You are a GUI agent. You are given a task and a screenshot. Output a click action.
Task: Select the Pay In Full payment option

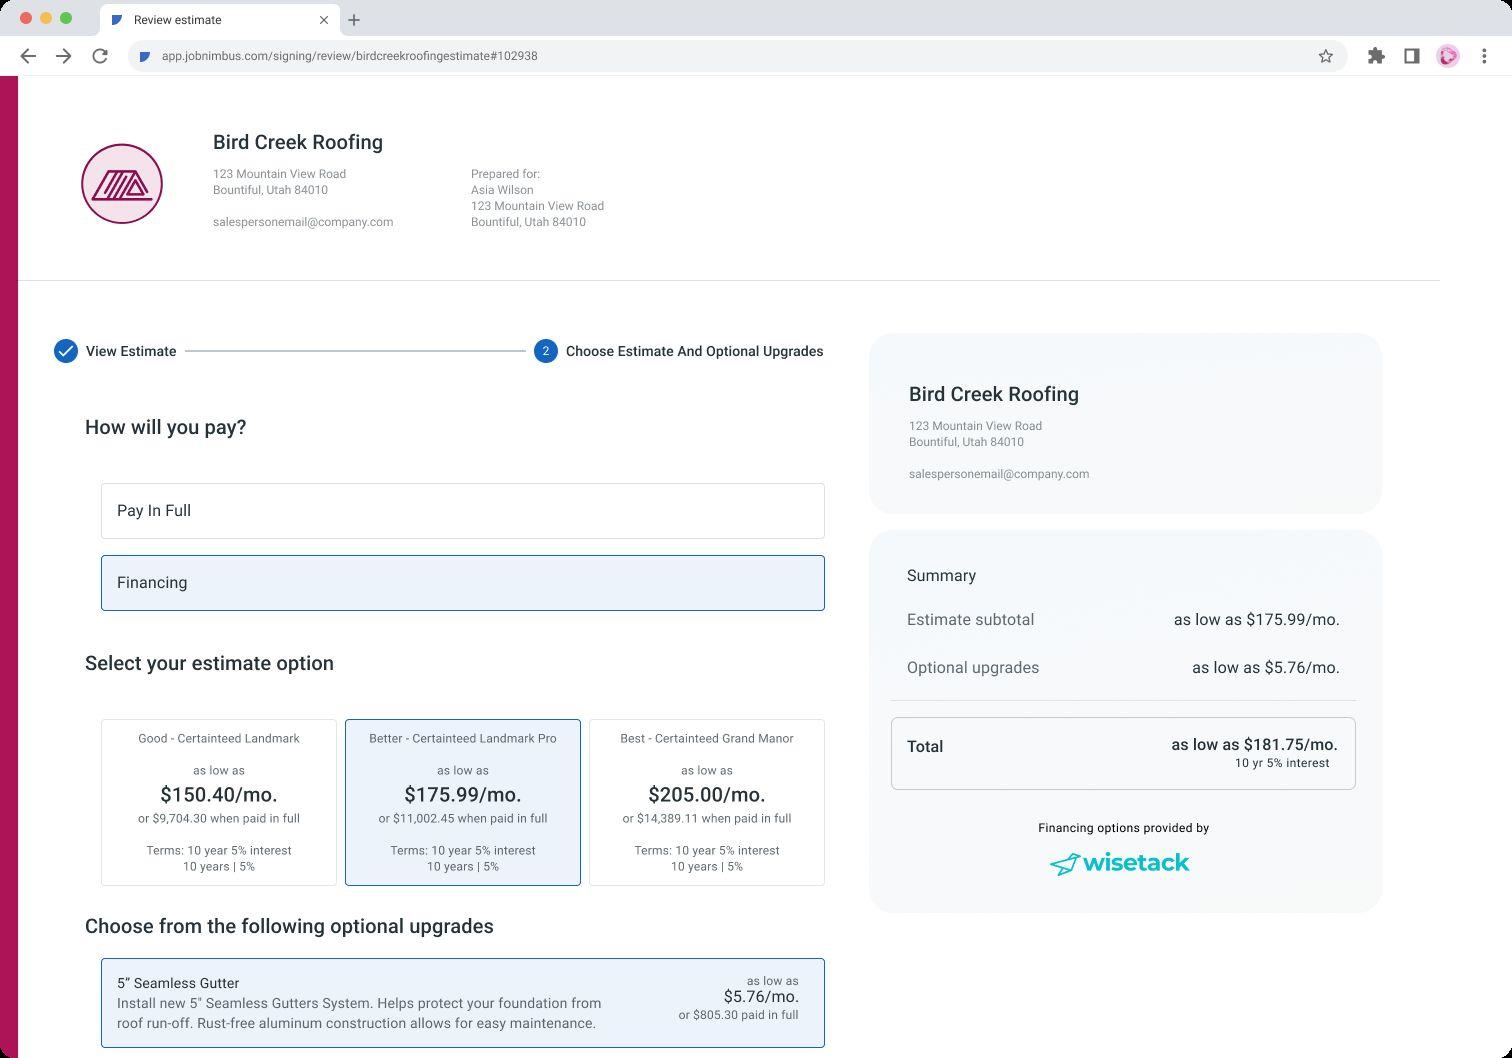click(x=463, y=511)
